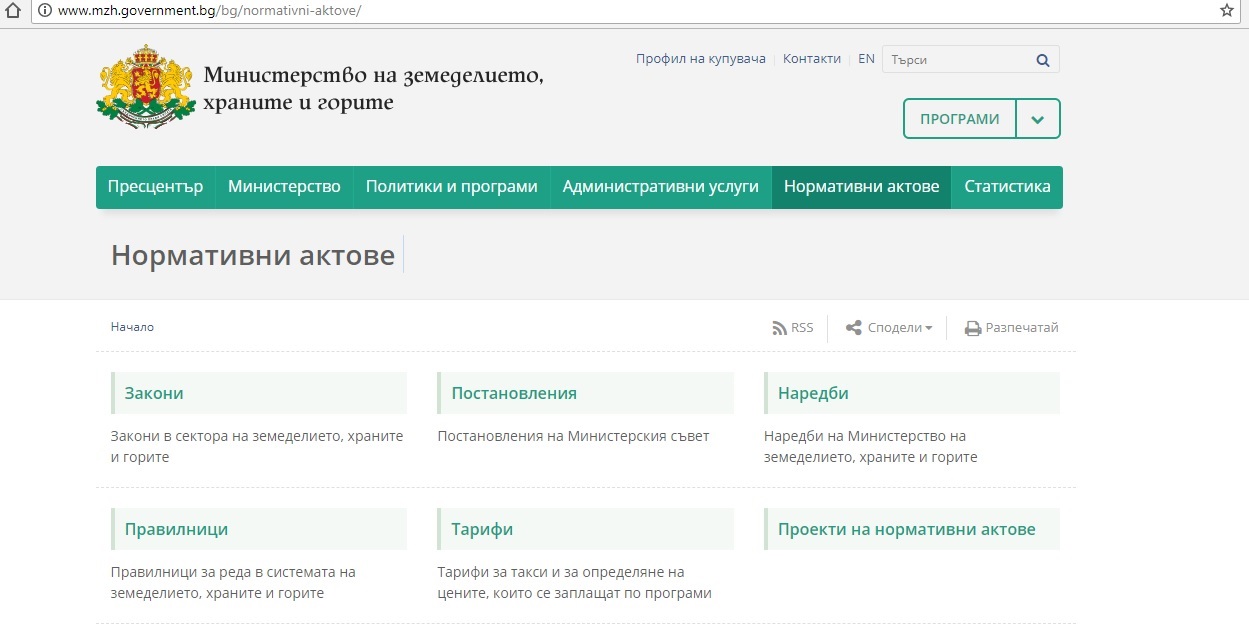Open the Политики и програми menu
This screenshot has width=1249, height=633.
(x=452, y=187)
